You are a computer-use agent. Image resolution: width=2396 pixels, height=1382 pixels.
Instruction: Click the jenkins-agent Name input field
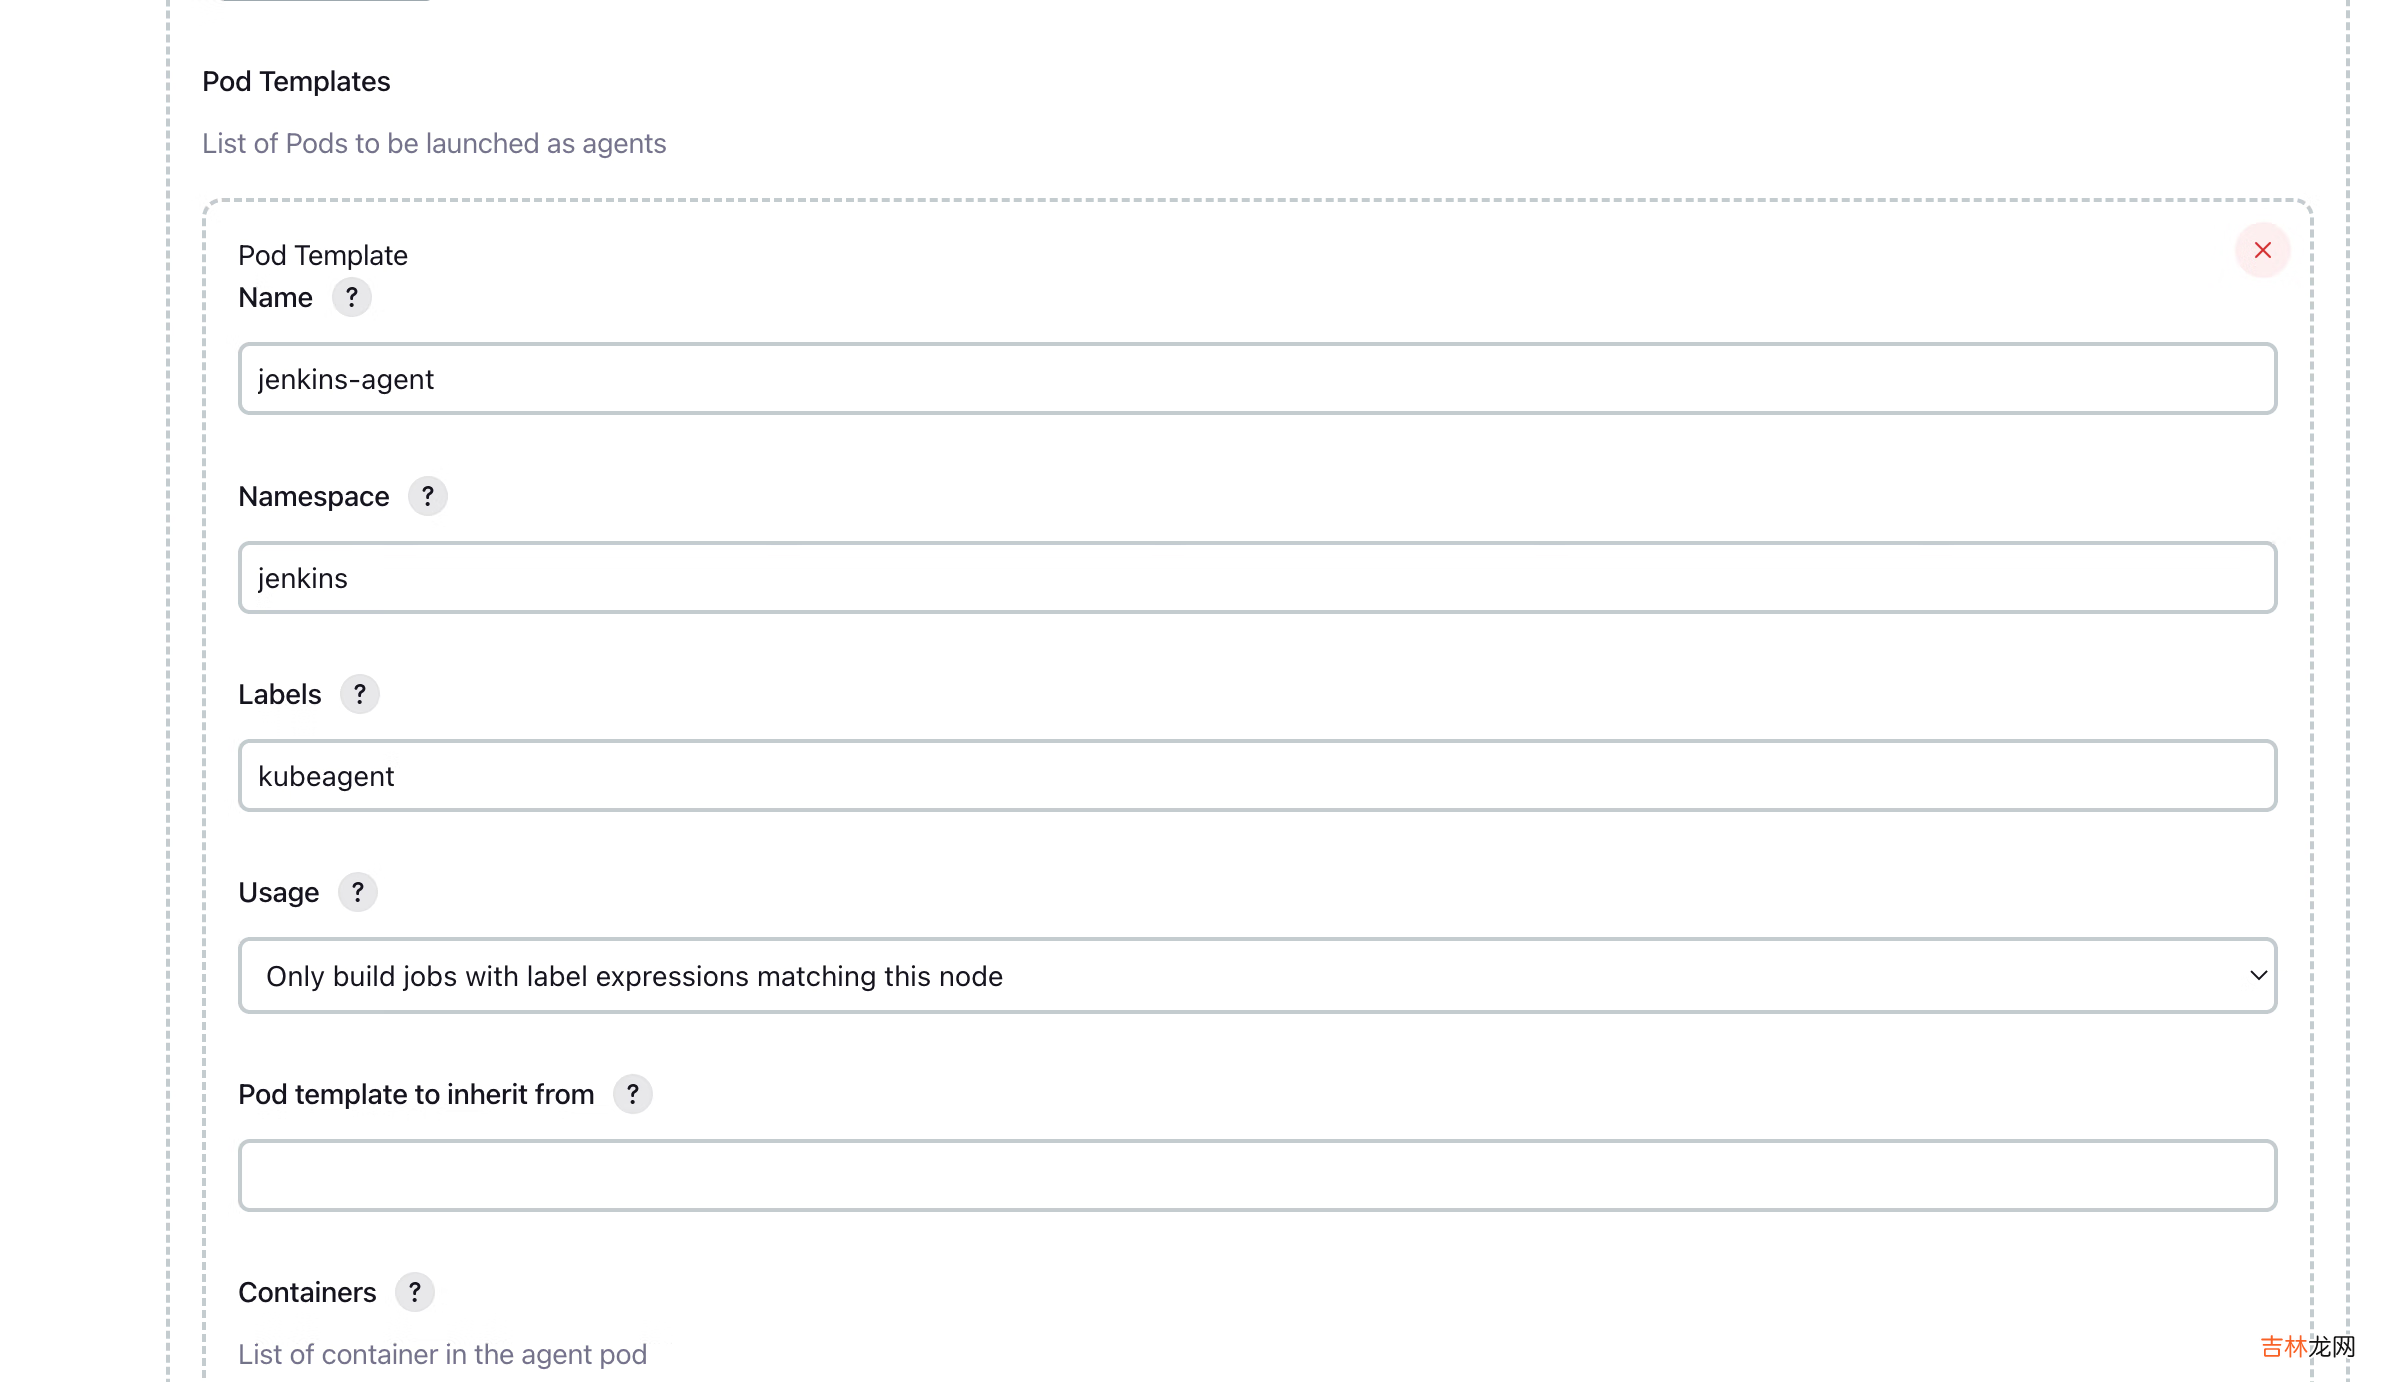coord(1256,378)
